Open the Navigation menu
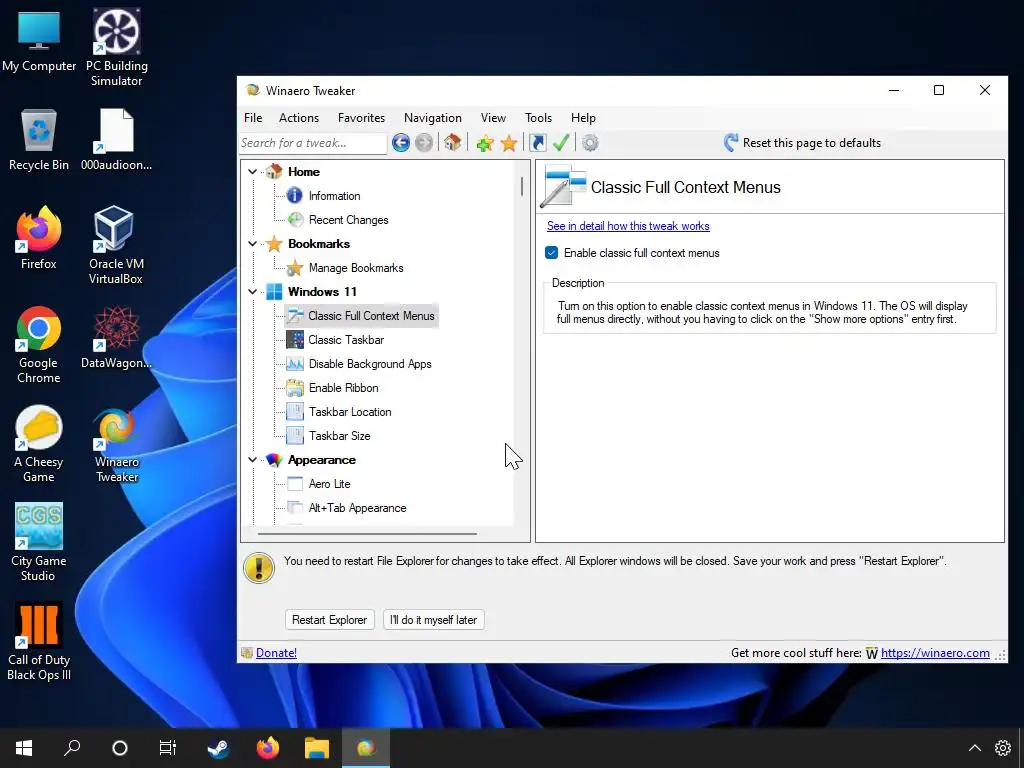The height and width of the screenshot is (768, 1024). pos(432,118)
